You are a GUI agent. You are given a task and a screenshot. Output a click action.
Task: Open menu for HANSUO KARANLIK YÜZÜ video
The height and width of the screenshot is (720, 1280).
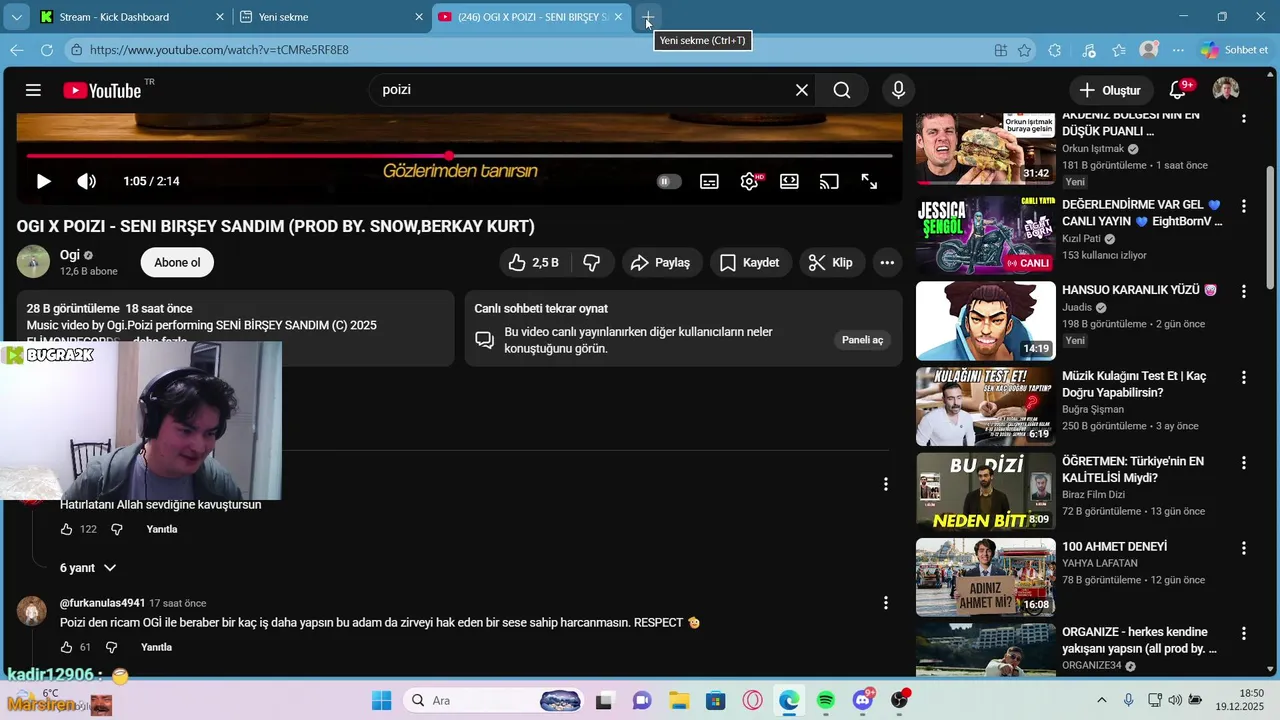pos(1244,292)
